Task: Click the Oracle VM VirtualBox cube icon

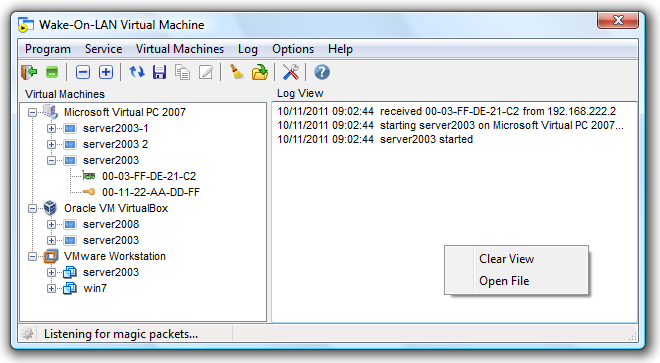Action: [50, 208]
